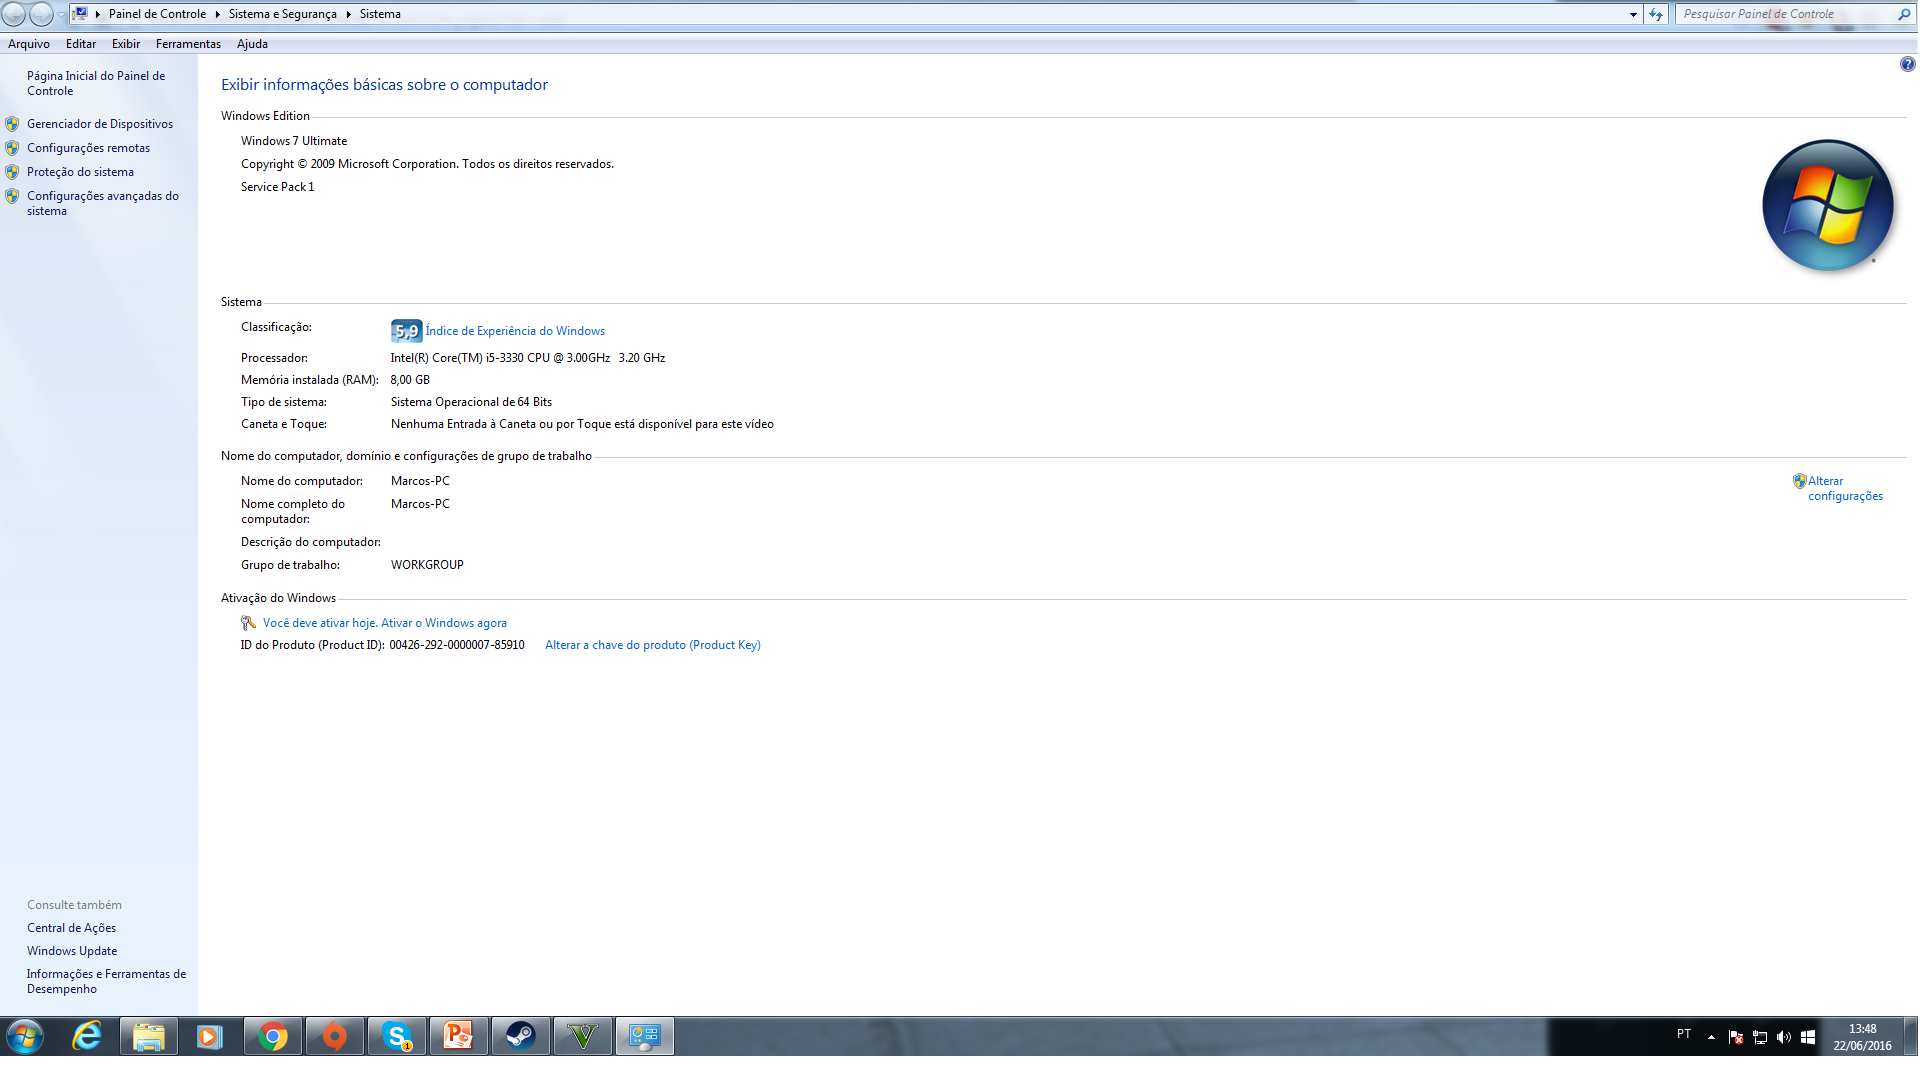The image size is (1920, 1080).
Task: Open GTA V from the taskbar
Action: (582, 1037)
